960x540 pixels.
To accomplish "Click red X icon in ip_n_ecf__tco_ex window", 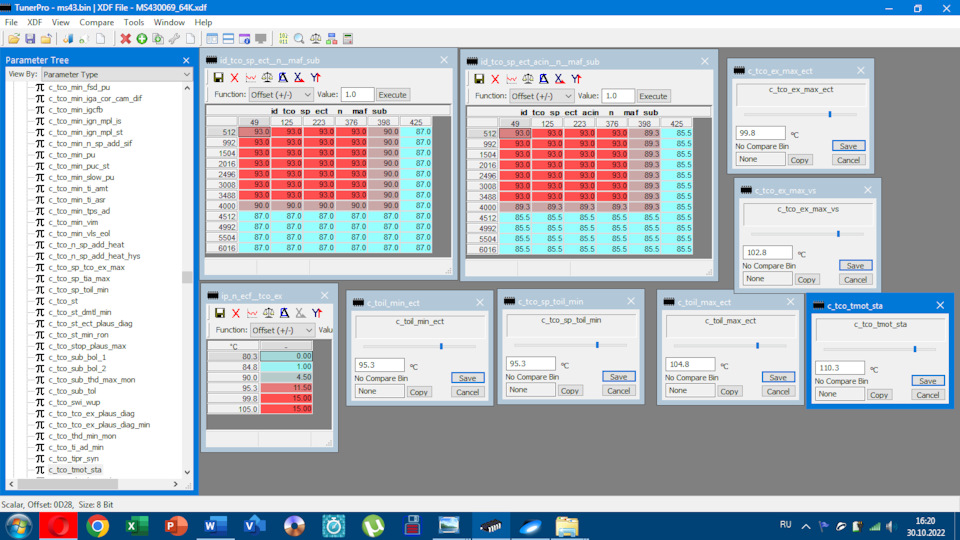I will (236, 313).
